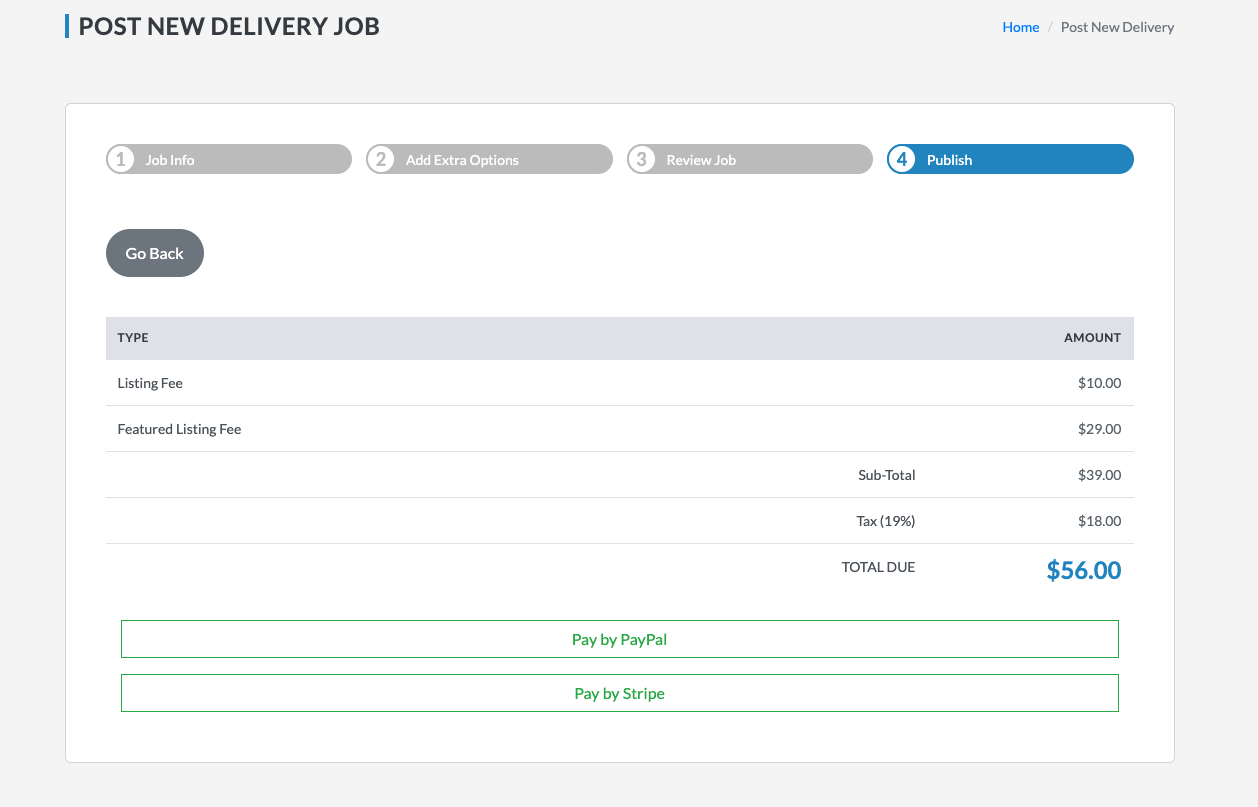The image size is (1258, 807).
Task: Open the Add Extra Options step
Action: tap(462, 160)
